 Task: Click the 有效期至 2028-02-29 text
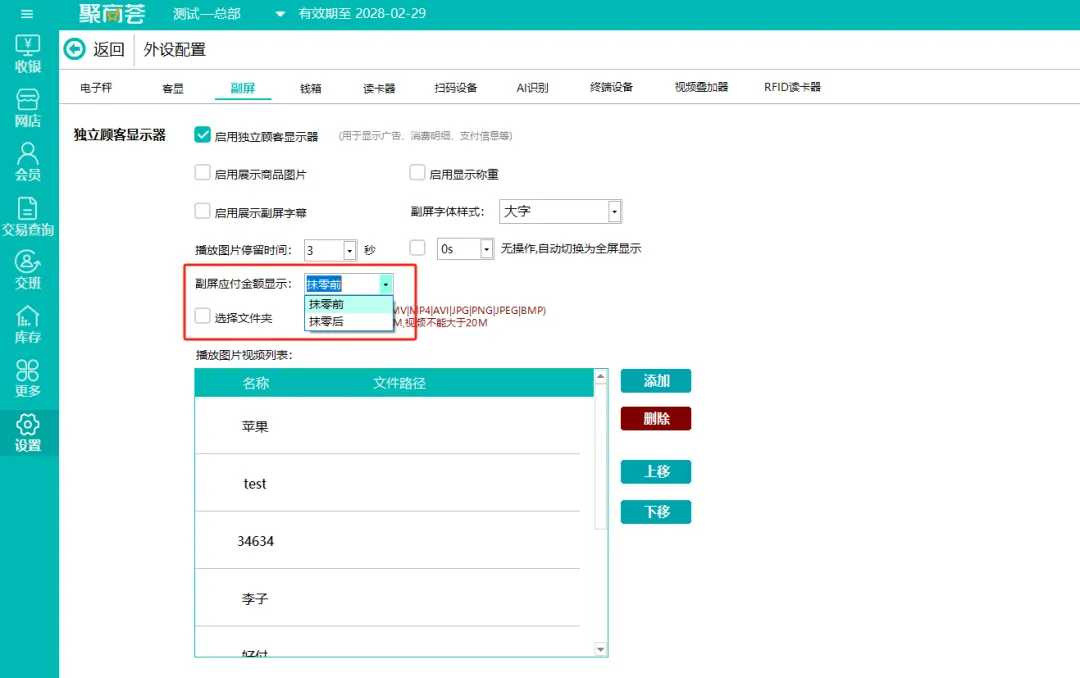point(362,14)
